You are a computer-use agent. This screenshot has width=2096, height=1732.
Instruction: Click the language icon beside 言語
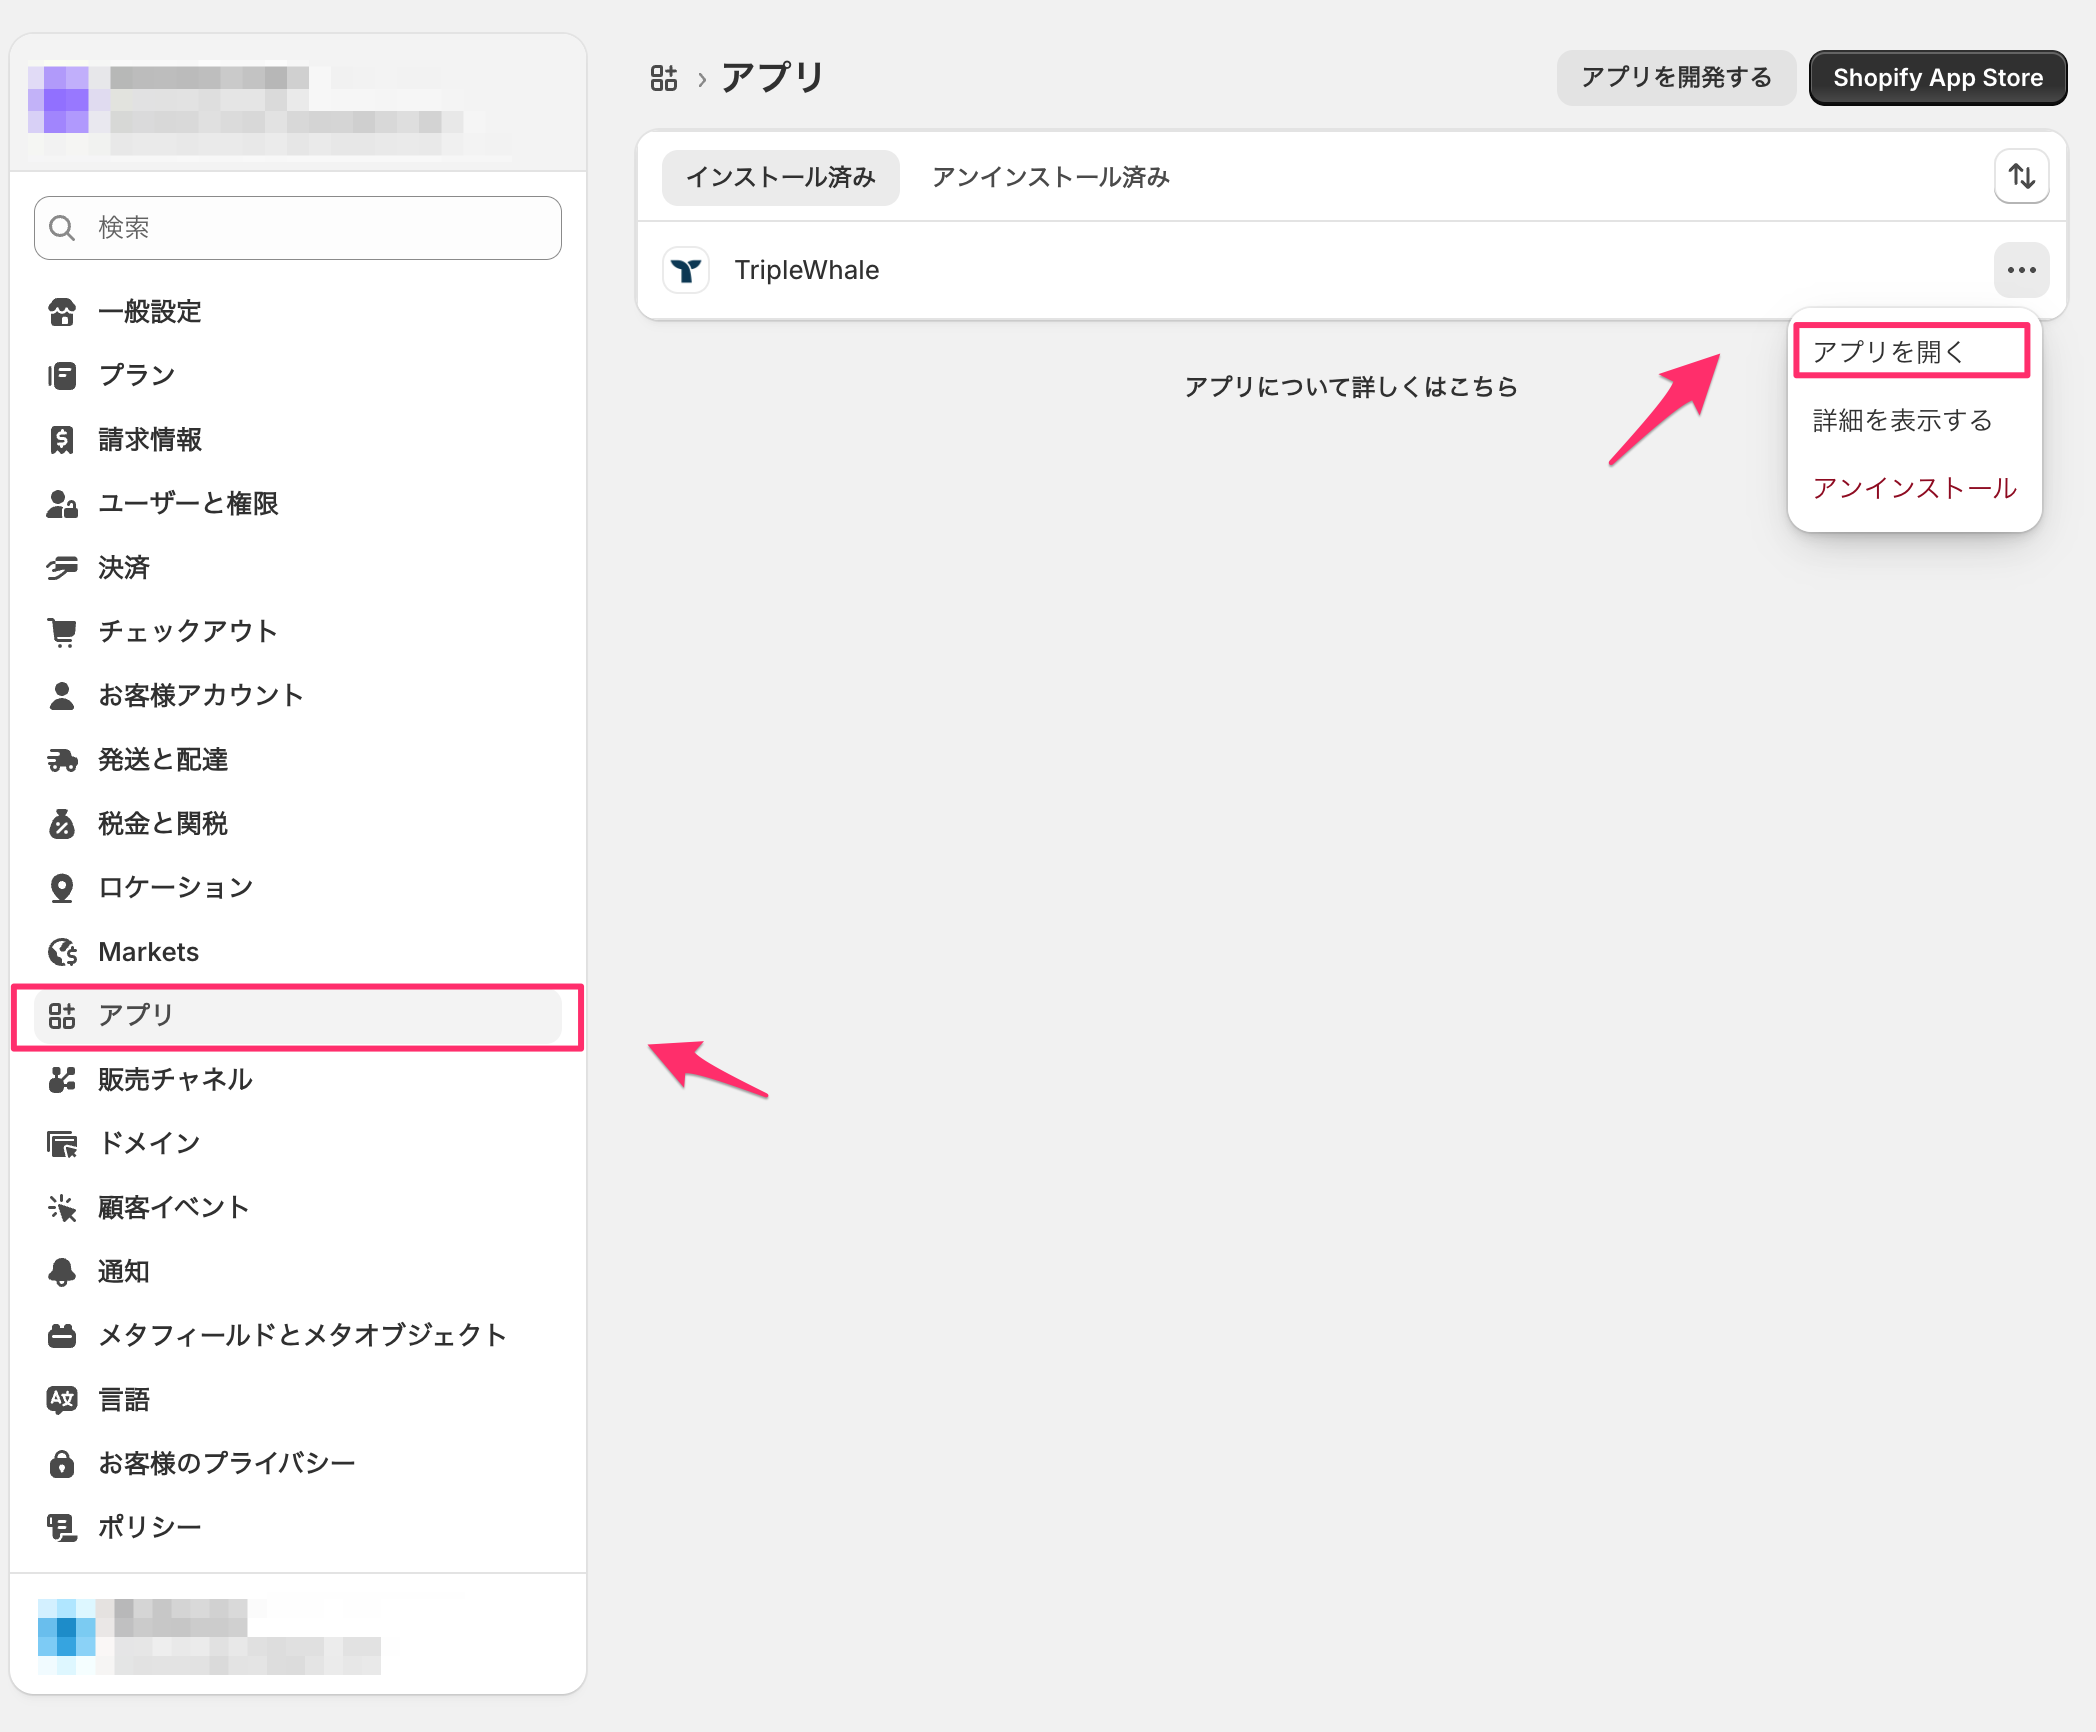tap(62, 1400)
